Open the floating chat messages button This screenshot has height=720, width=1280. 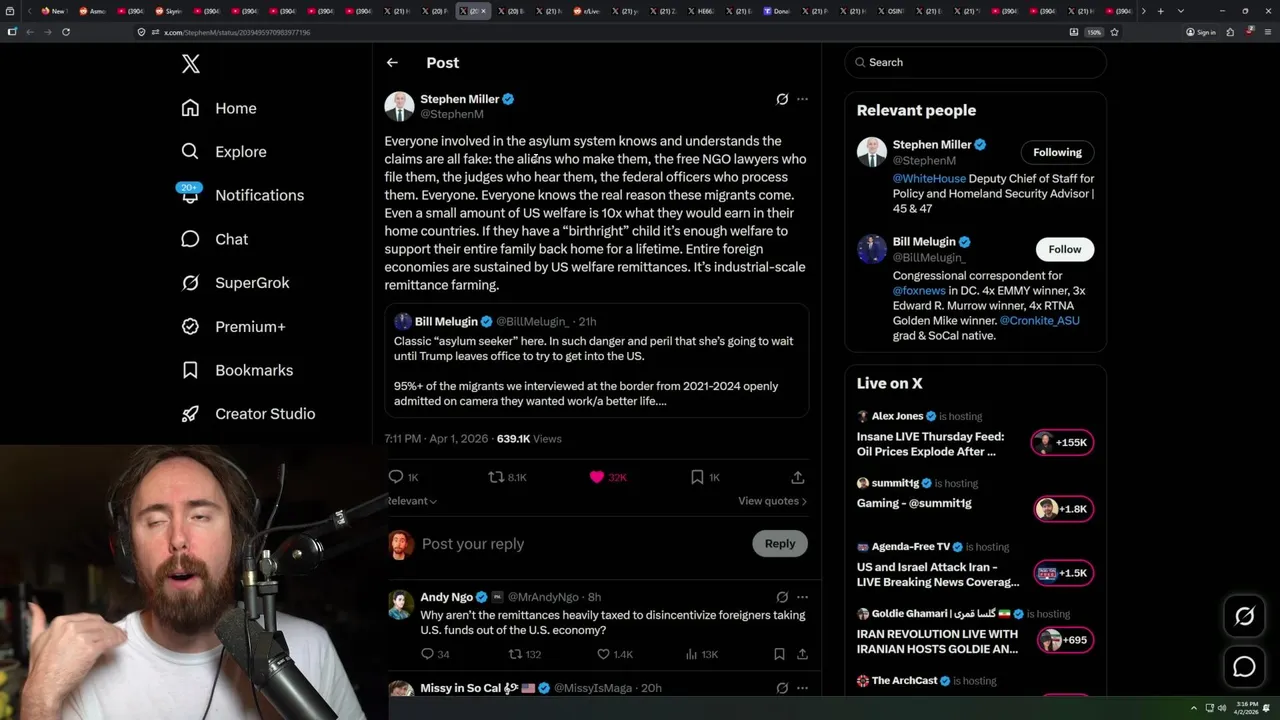[x=1244, y=666]
